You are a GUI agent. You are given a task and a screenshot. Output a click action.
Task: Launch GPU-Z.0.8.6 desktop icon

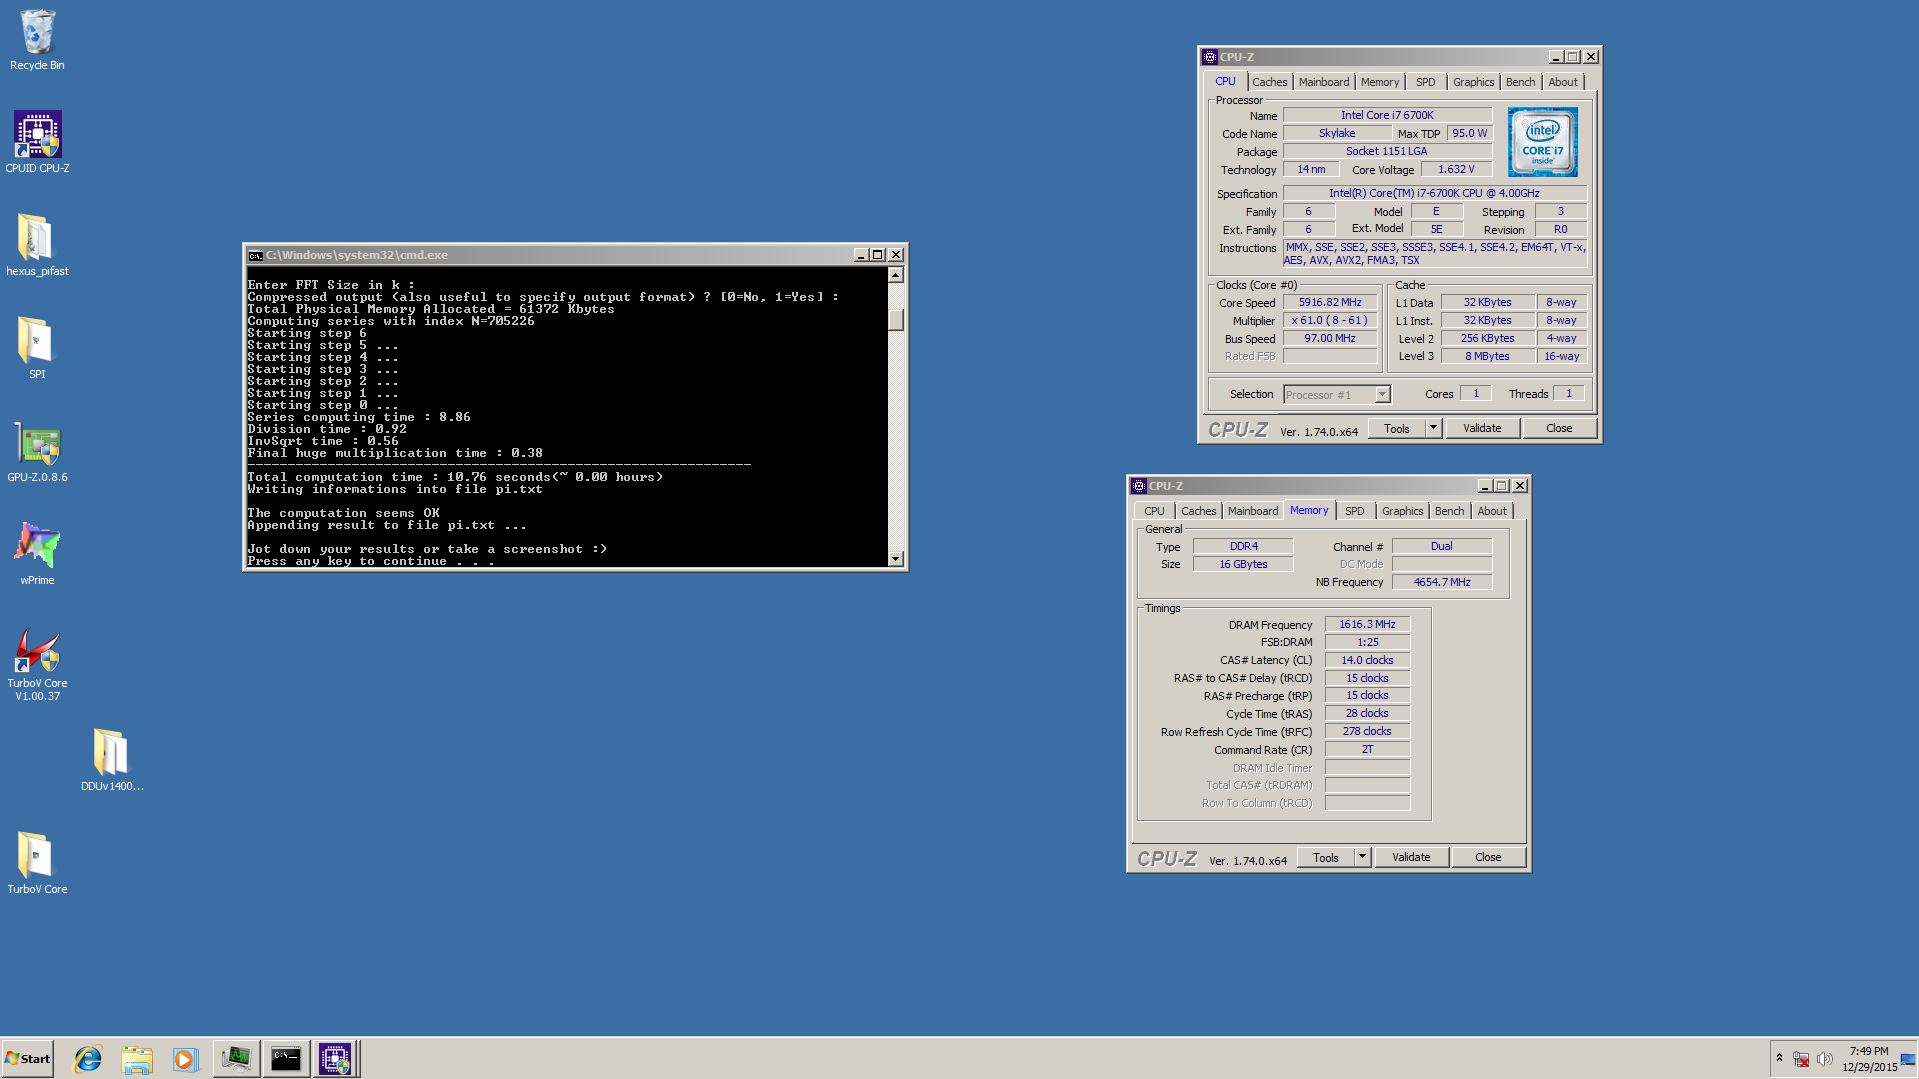tap(37, 451)
